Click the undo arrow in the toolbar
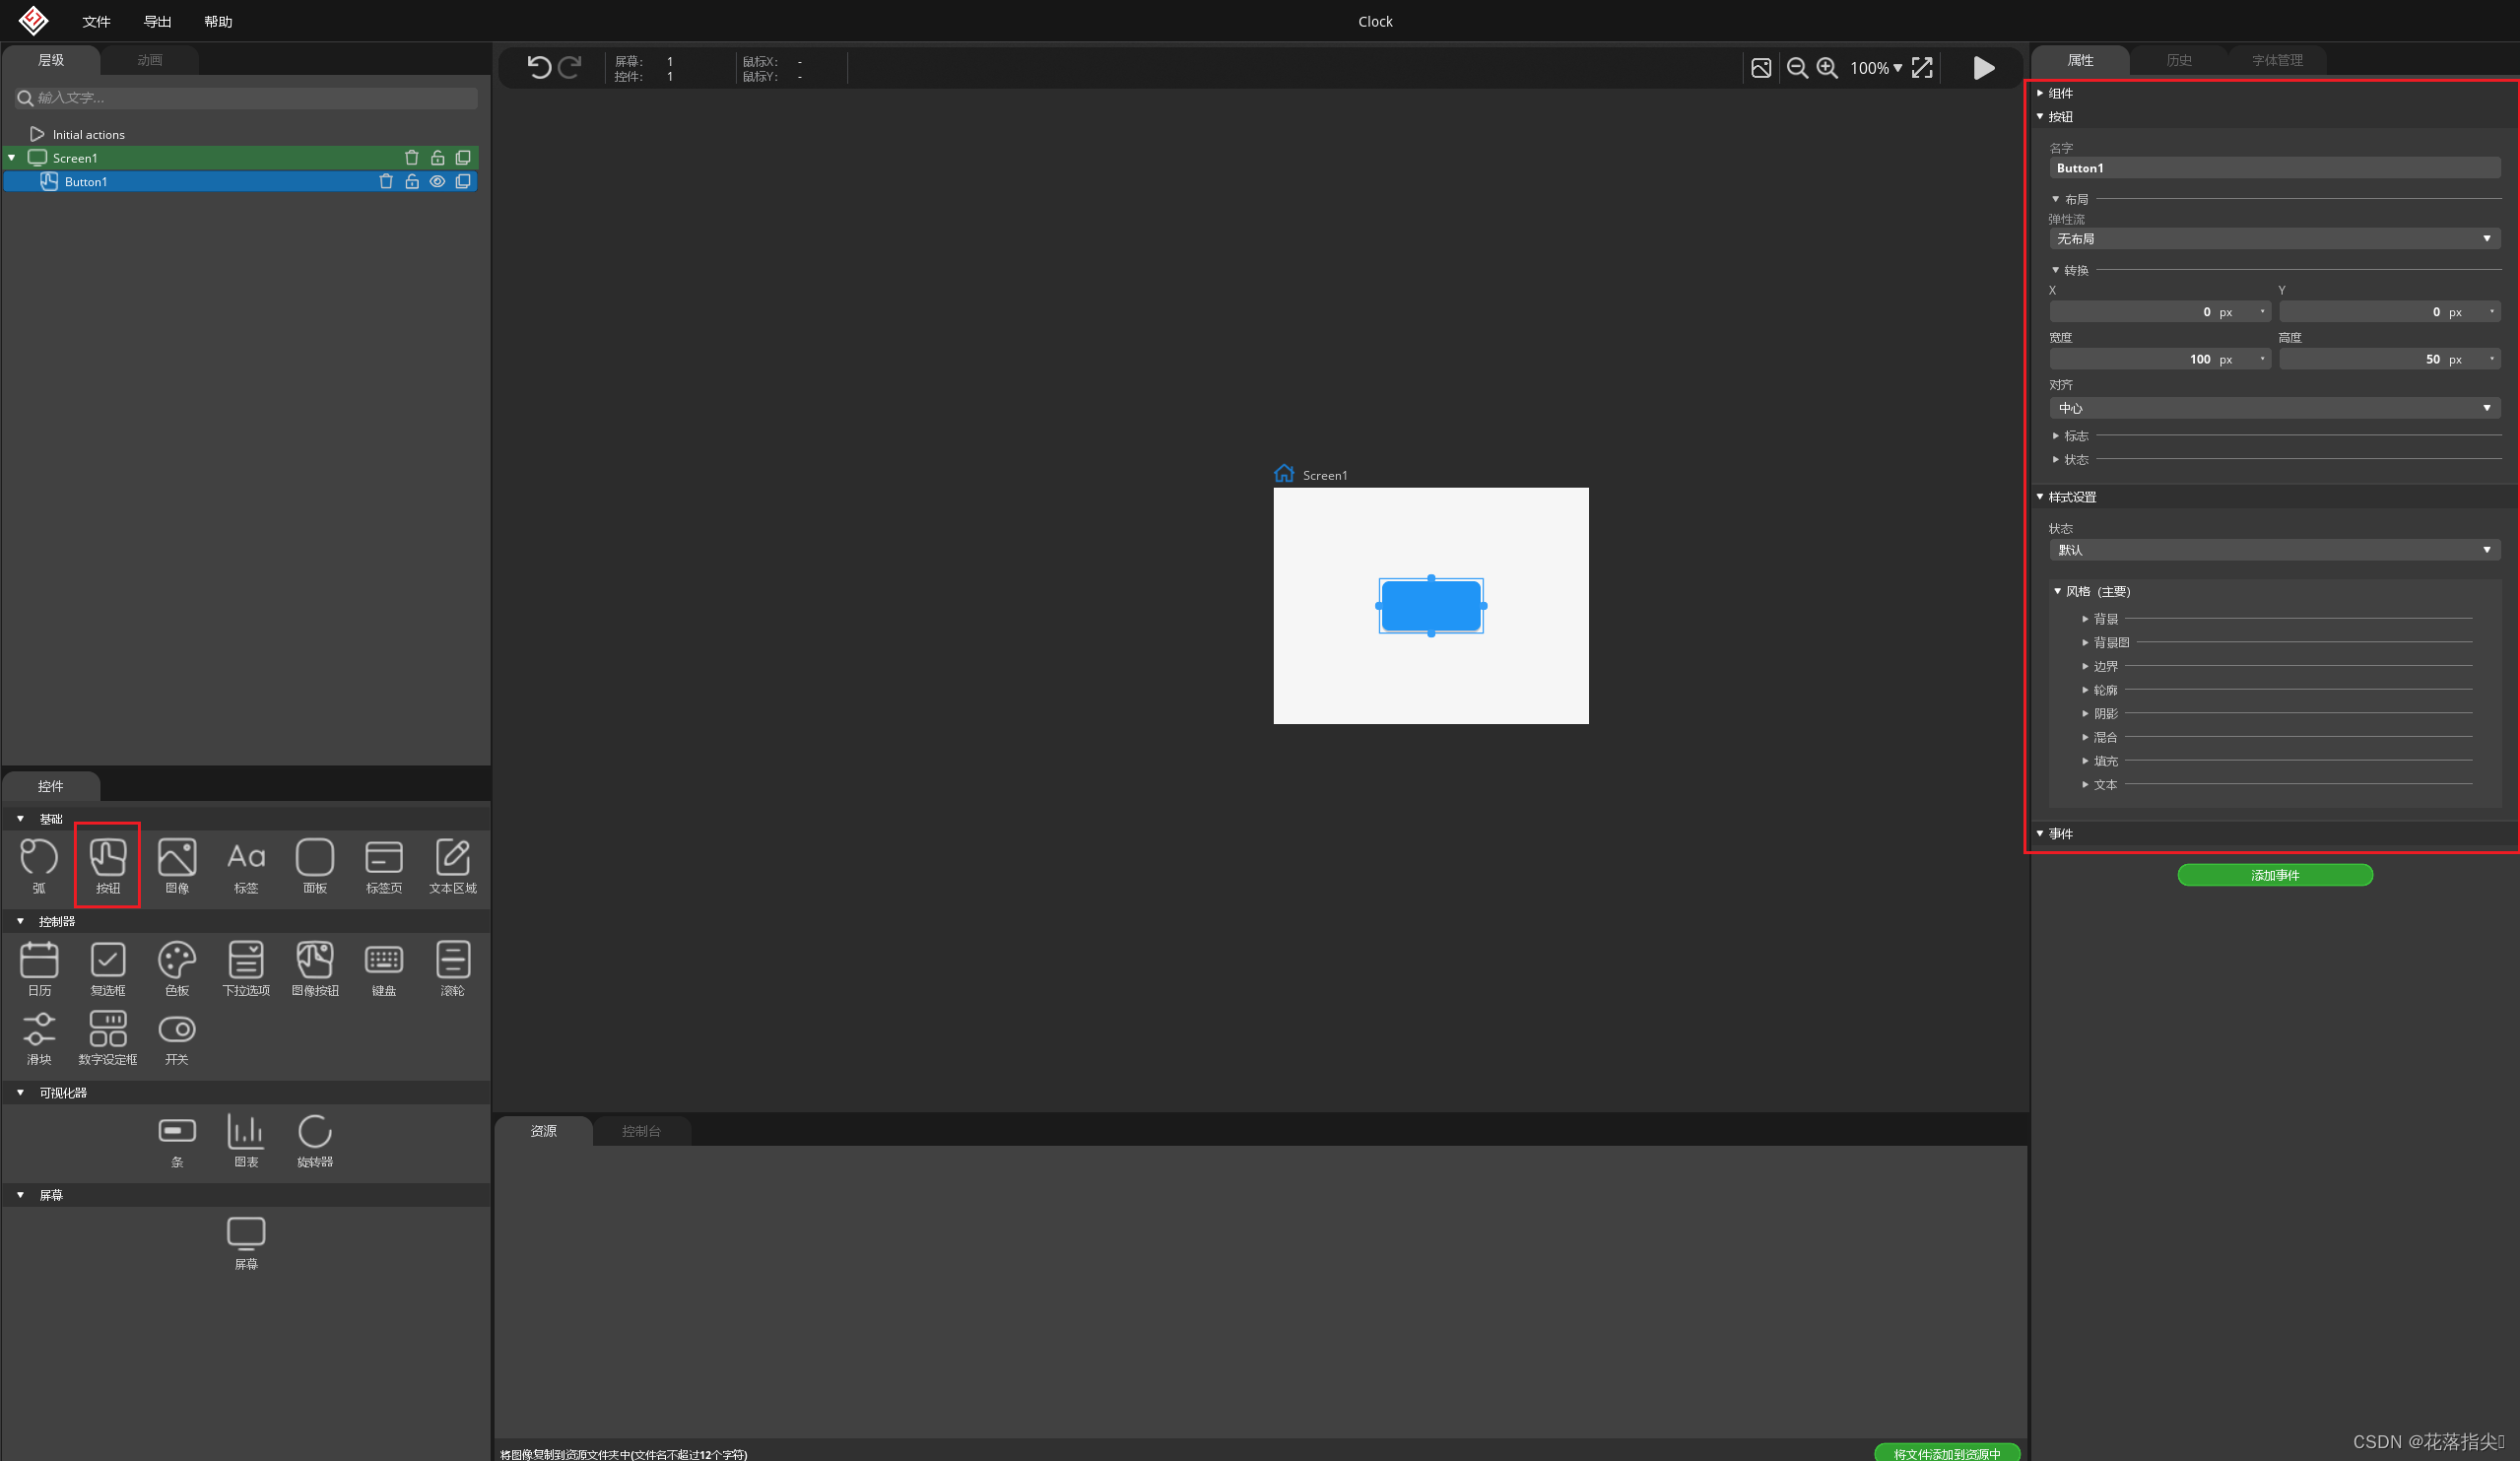Image resolution: width=2520 pixels, height=1461 pixels. tap(539, 67)
